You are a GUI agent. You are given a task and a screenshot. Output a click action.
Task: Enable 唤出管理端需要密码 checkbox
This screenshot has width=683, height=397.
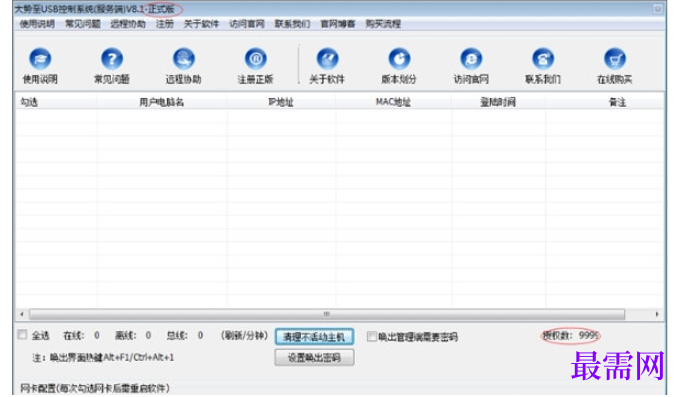click(372, 336)
